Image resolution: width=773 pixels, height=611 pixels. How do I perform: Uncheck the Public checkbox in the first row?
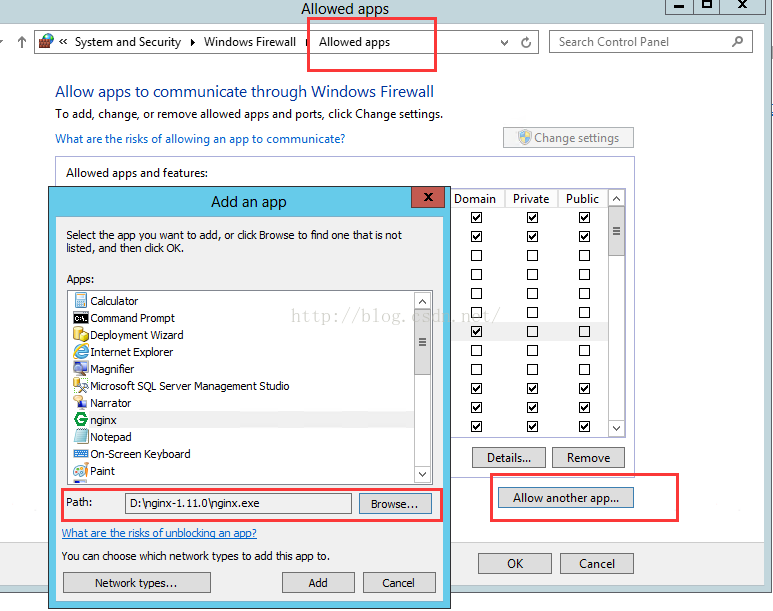tap(584, 217)
